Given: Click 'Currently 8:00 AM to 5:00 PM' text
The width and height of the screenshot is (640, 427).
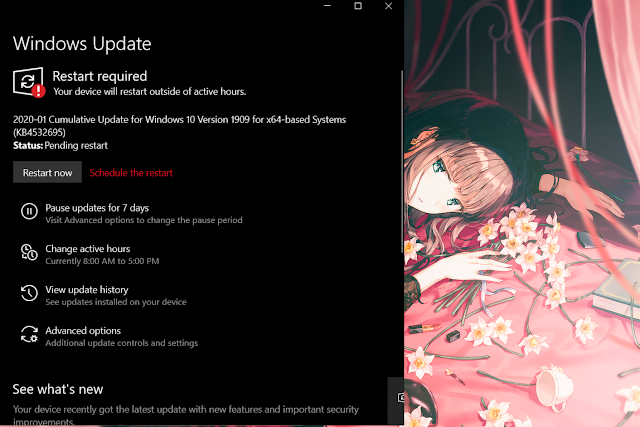Looking at the screenshot, I should pos(102,261).
